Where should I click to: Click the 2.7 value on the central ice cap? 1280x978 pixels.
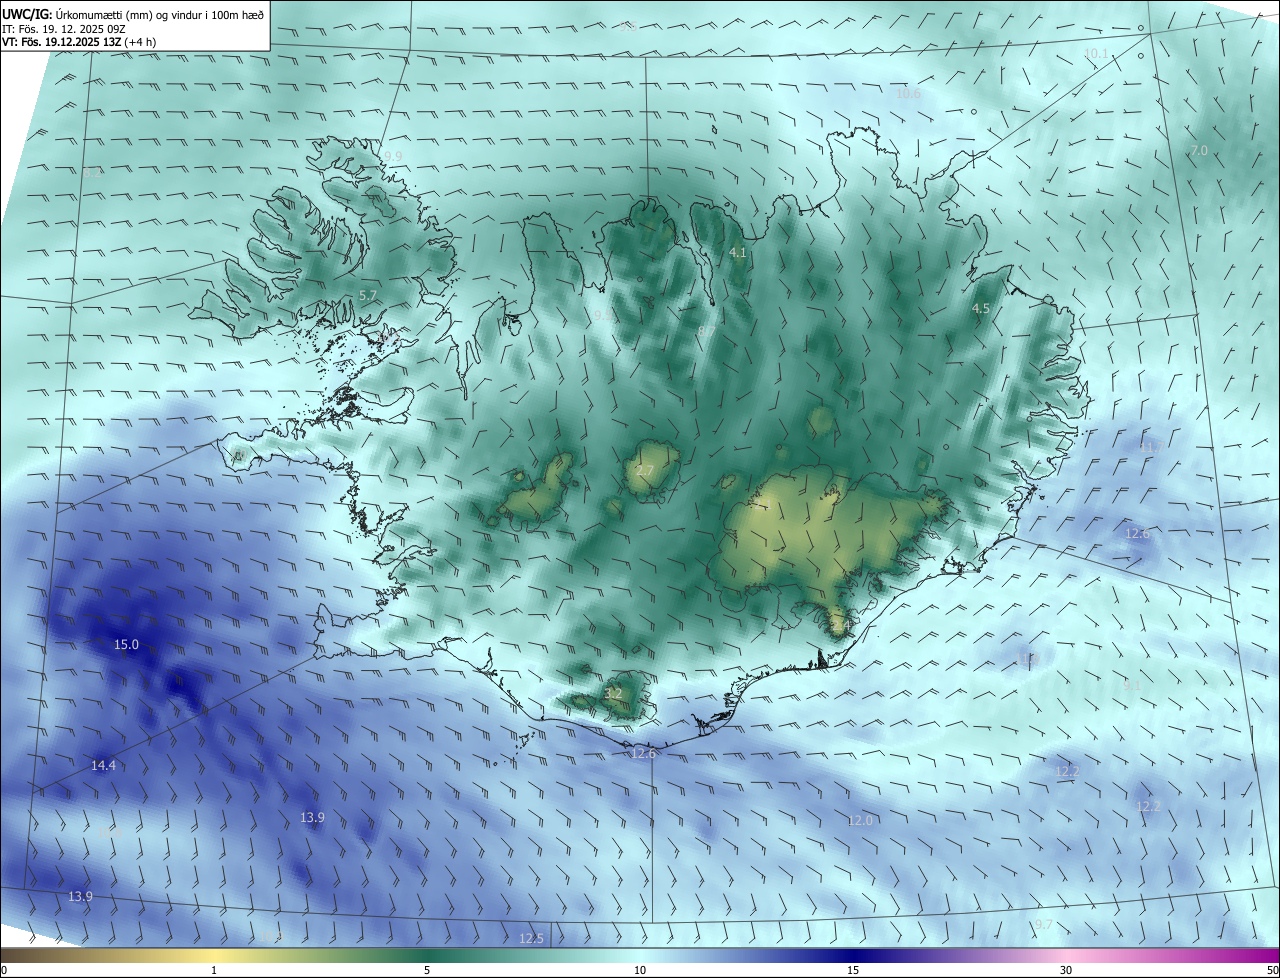(x=644, y=470)
